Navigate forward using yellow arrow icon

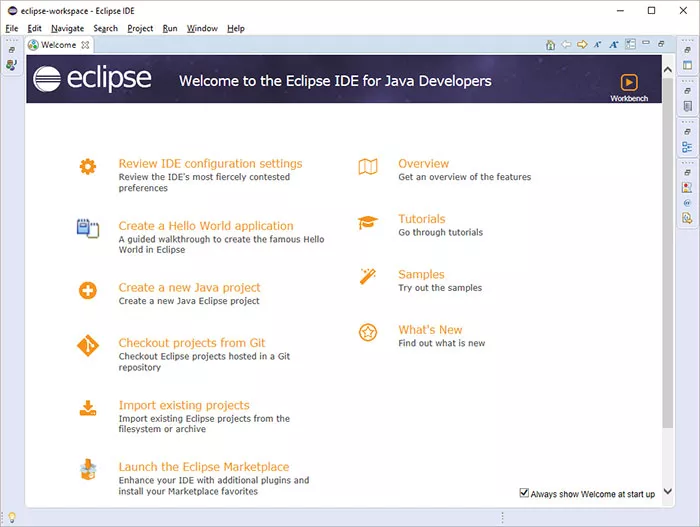[582, 44]
